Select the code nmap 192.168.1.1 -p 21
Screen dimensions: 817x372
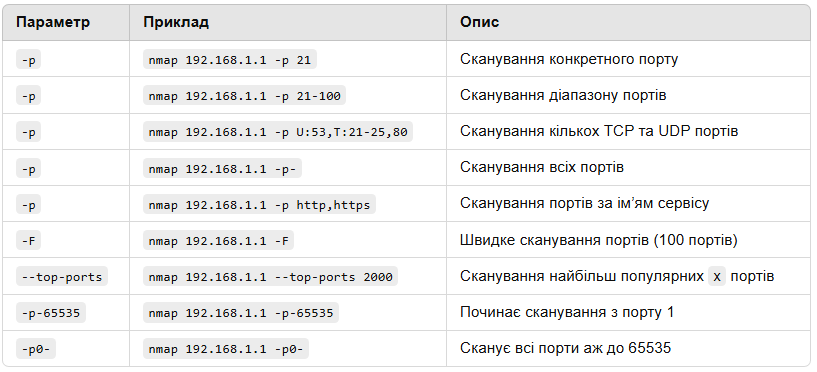[x=230, y=60]
